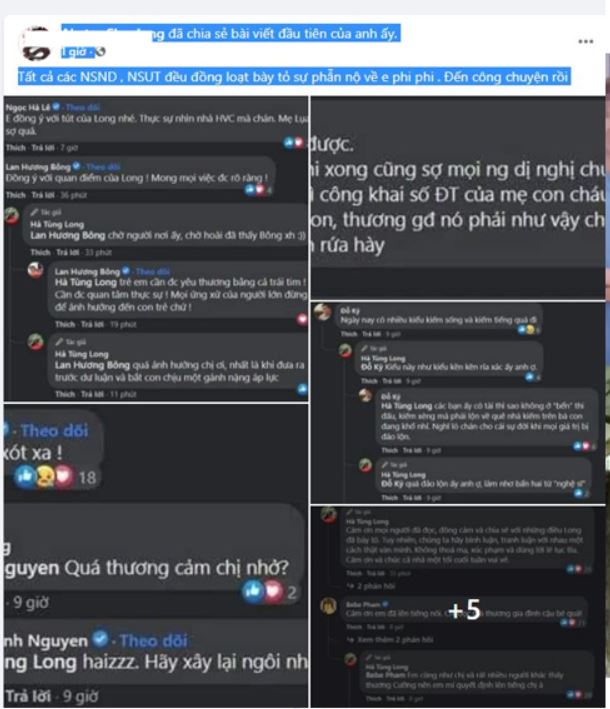This screenshot has height=709, width=610.
Task: Click the post caption about NSND, NSUT
Action: [293, 77]
